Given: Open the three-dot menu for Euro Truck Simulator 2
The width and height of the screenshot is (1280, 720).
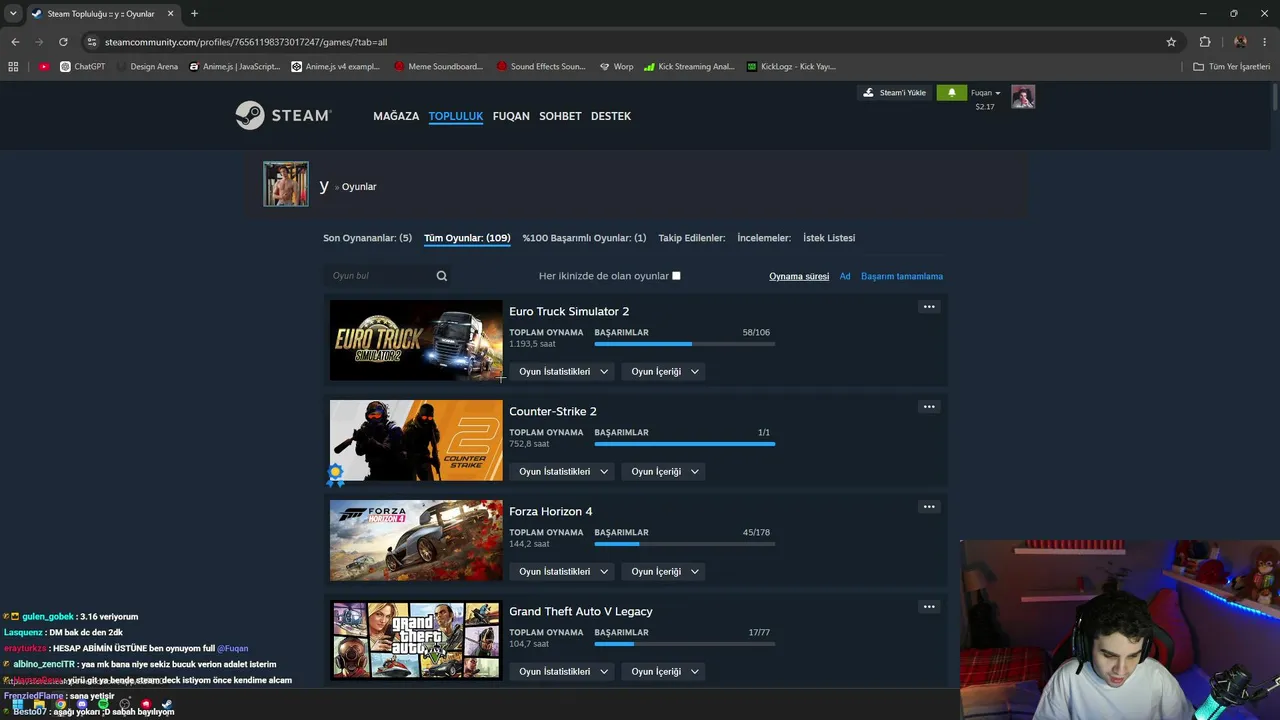Looking at the screenshot, I should click(929, 307).
